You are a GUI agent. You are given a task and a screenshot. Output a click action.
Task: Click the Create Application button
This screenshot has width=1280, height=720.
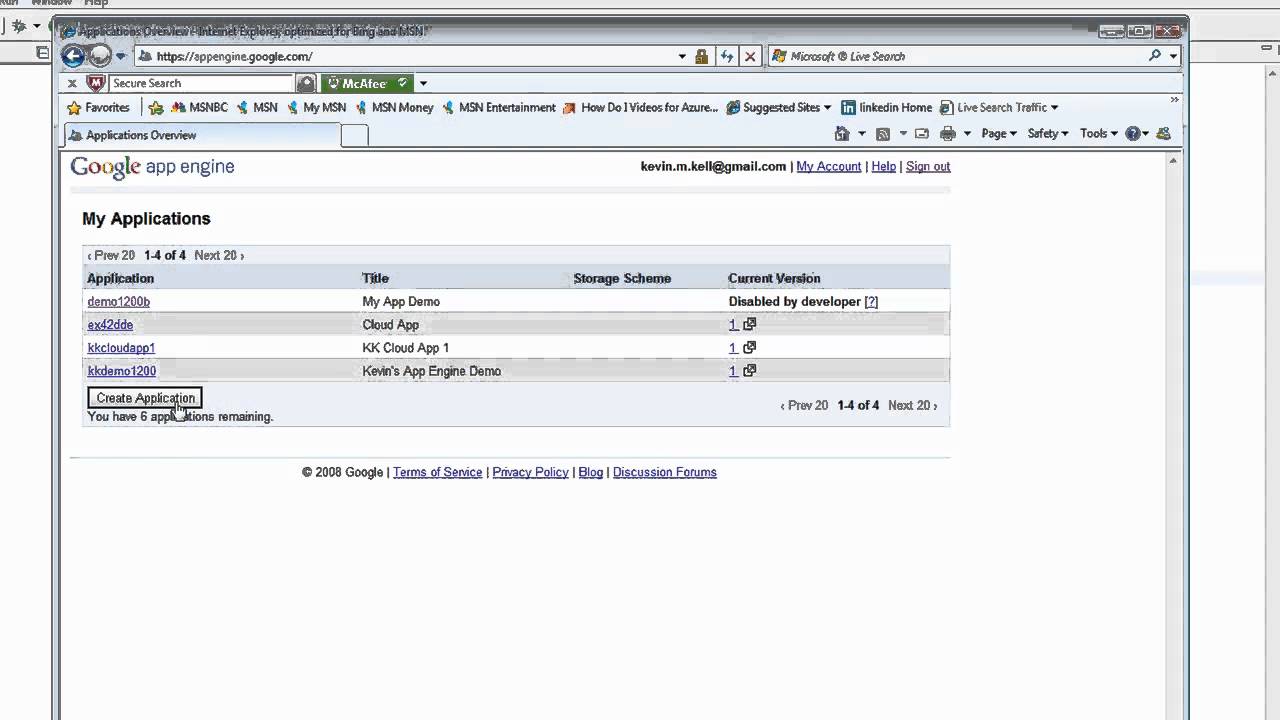tap(144, 398)
